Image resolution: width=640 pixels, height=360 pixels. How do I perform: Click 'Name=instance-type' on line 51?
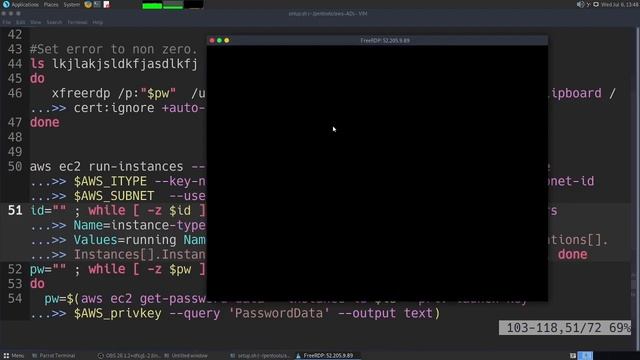[140, 225]
